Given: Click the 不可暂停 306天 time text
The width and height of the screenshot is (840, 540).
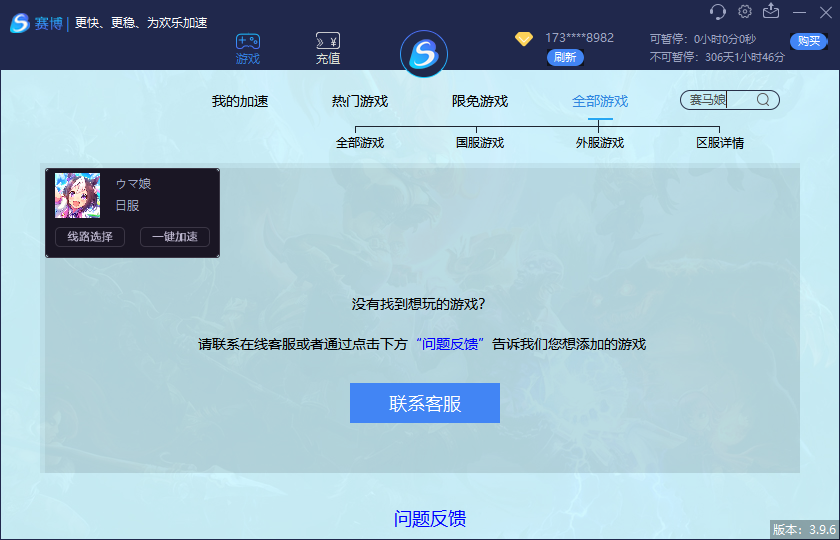Looking at the screenshot, I should tap(717, 57).
